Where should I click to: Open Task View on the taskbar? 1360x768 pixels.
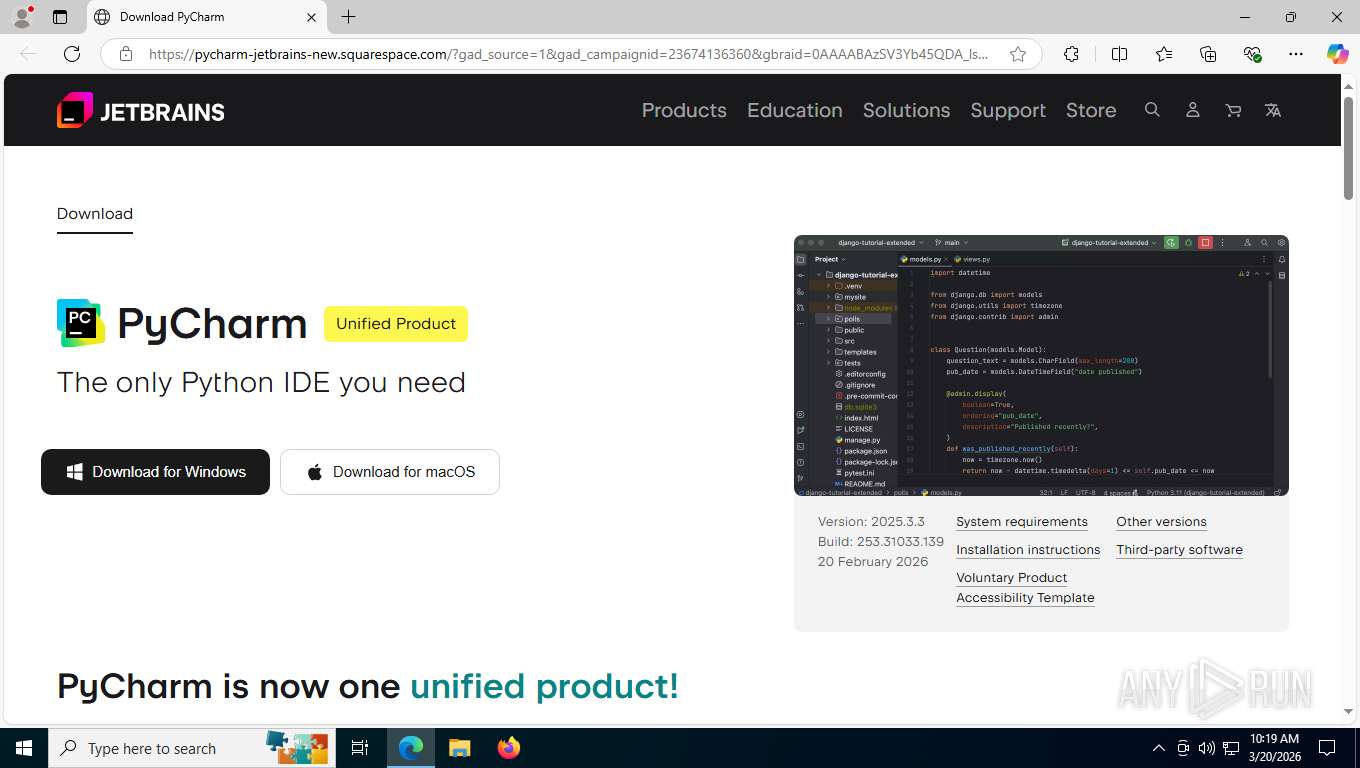[360, 748]
